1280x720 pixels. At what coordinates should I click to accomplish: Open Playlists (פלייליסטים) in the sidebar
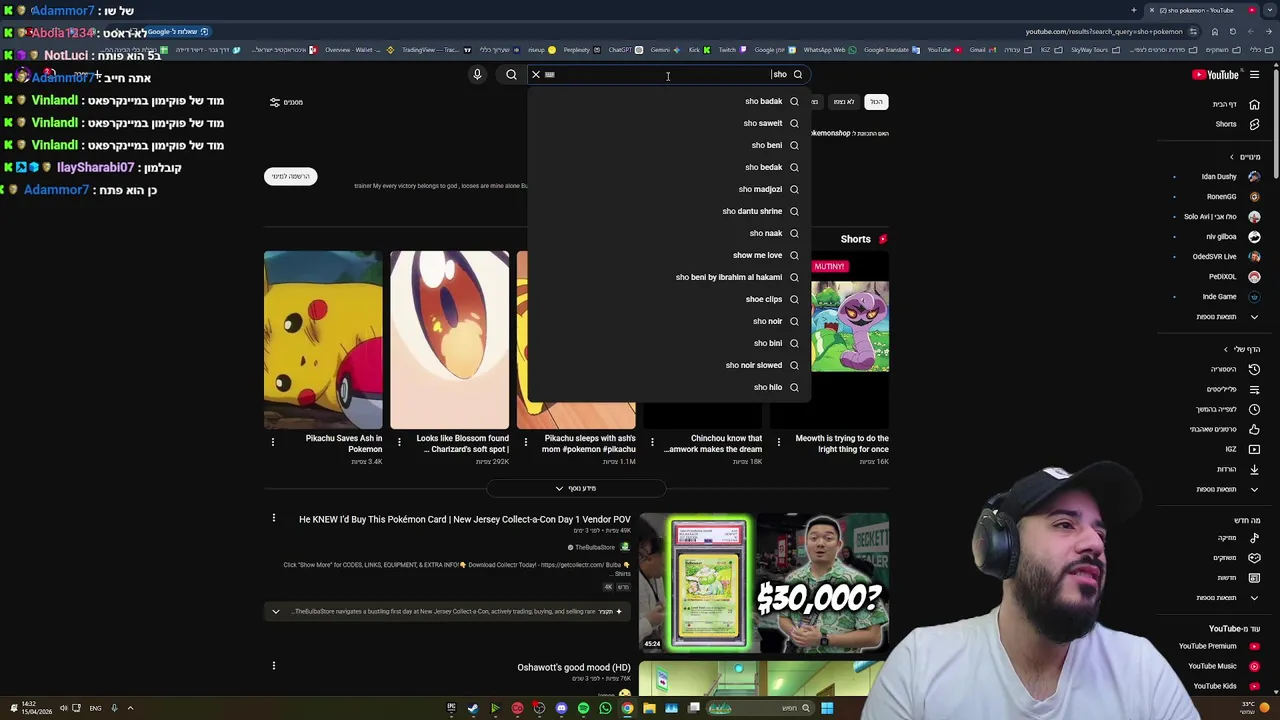(x=1232, y=389)
